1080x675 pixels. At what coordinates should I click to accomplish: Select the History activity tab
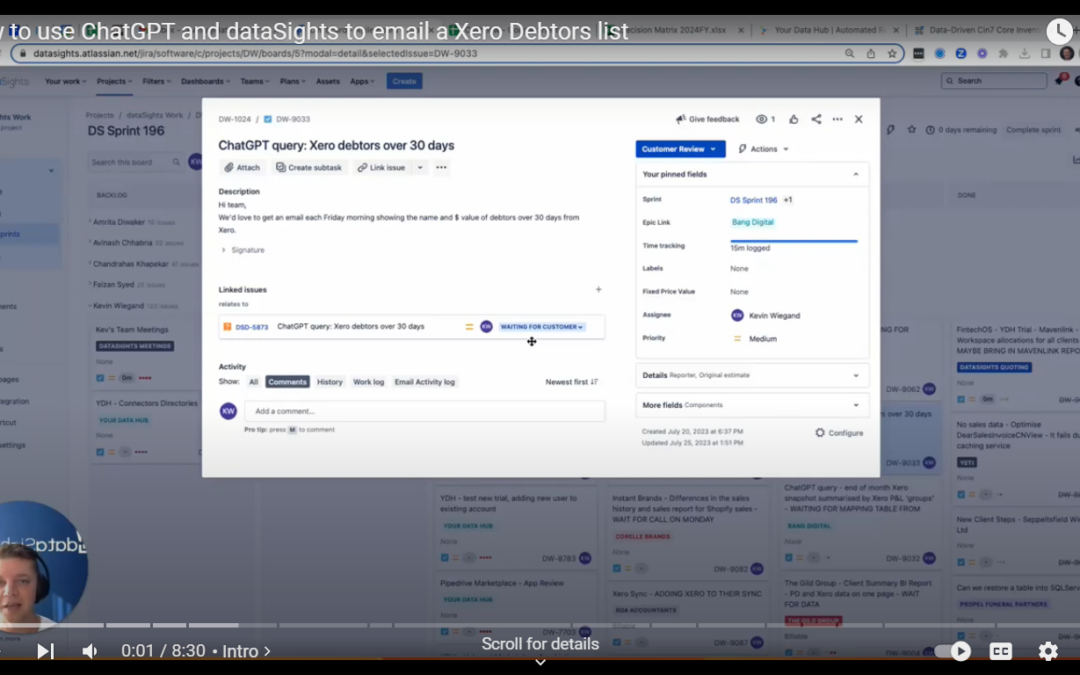click(329, 382)
